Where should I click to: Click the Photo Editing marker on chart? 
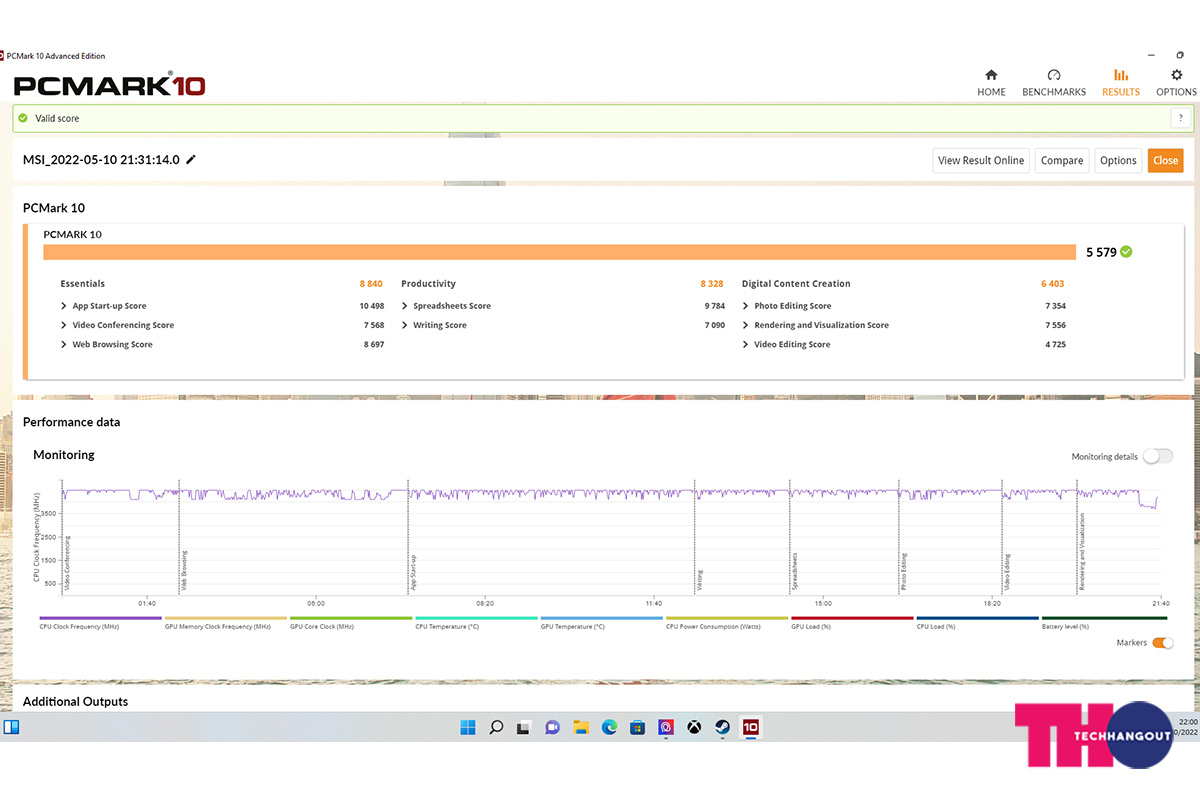tap(904, 572)
